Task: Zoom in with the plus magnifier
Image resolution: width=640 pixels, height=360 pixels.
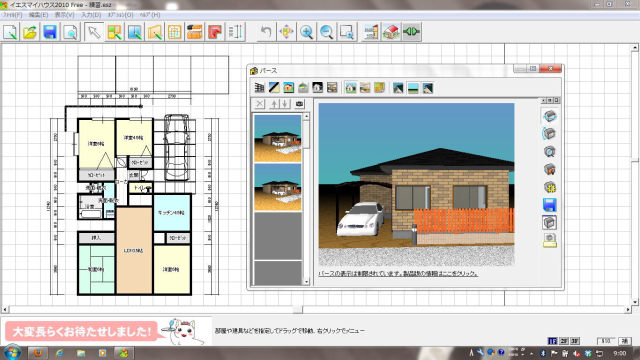Action: (307, 32)
